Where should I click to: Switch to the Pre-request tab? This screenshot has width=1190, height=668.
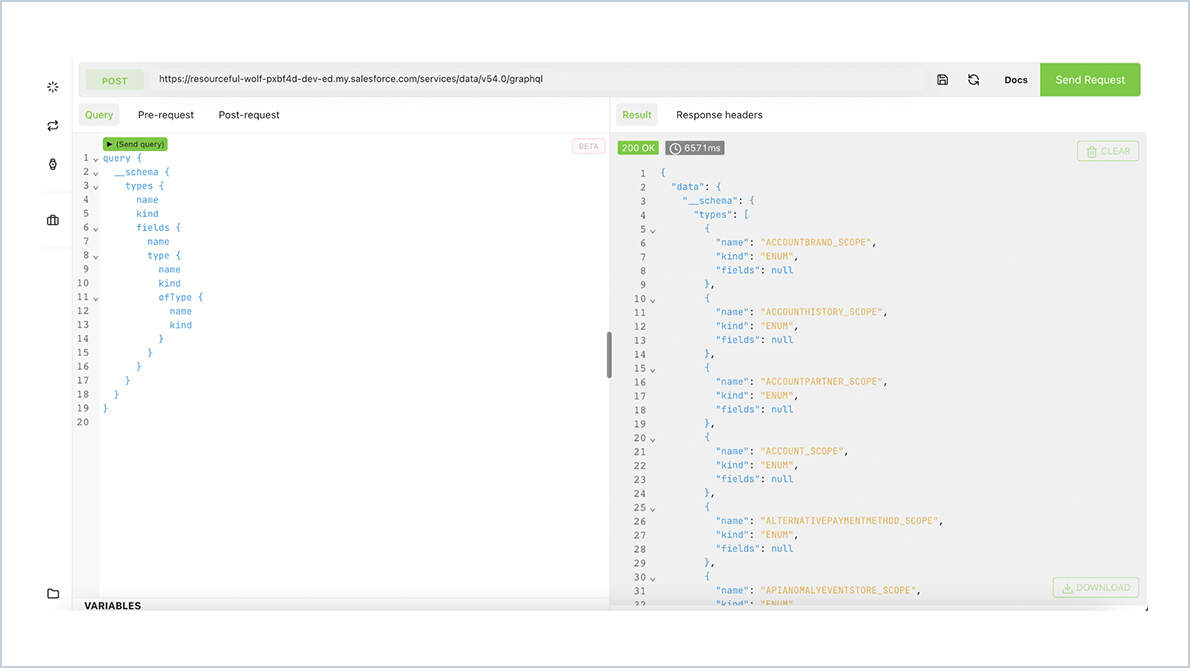point(166,115)
